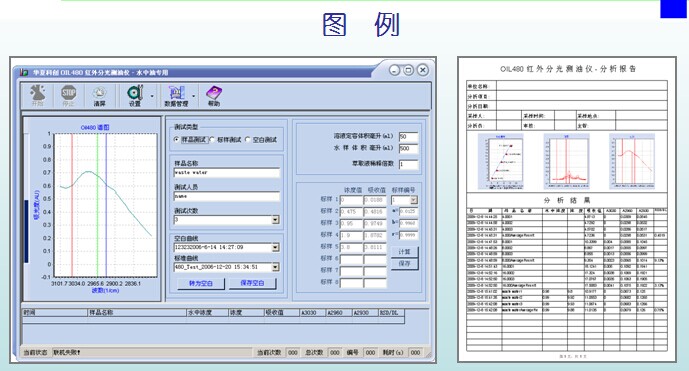Select the 空白测试 radio button
Viewport: 689px width, 371px height.
pyautogui.click(x=248, y=140)
